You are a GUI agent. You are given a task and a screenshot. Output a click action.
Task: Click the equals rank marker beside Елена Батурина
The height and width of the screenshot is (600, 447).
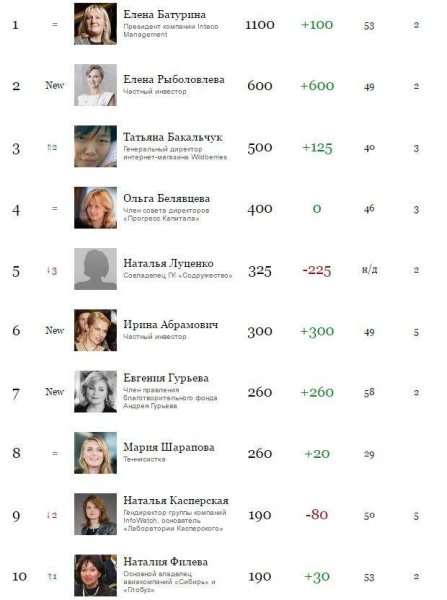tap(55, 24)
